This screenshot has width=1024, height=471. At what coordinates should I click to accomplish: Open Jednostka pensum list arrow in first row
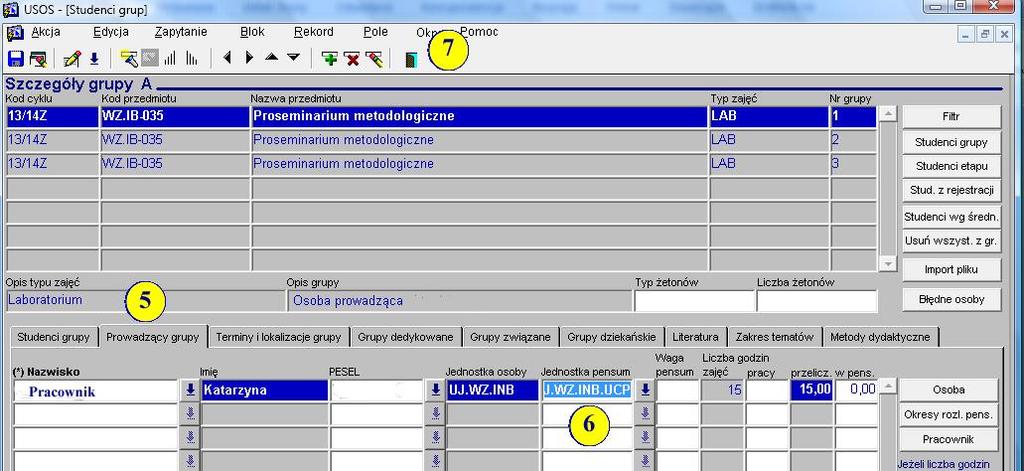(645, 390)
